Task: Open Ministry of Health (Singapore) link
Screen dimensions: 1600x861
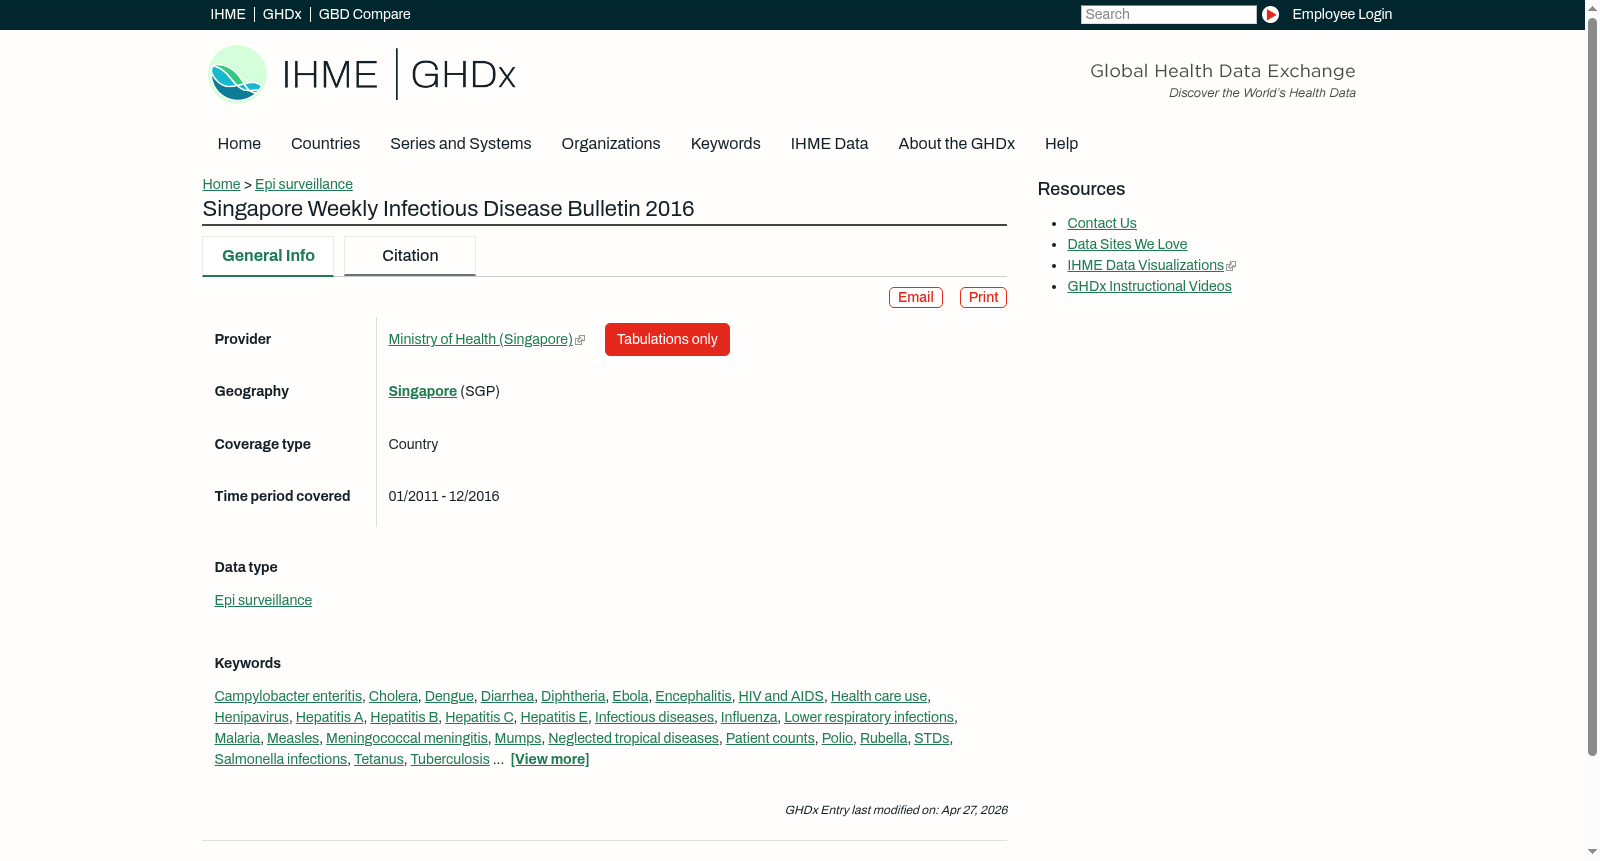Action: [x=480, y=340]
